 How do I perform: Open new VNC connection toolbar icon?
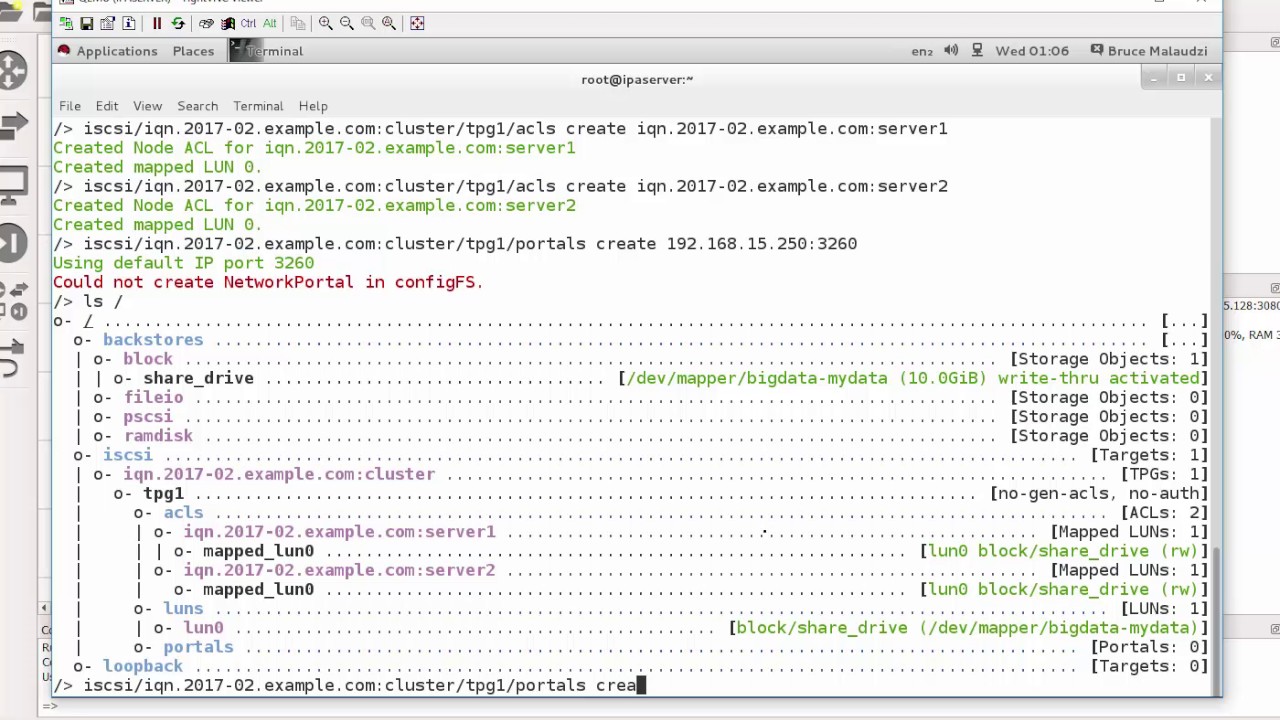66,23
